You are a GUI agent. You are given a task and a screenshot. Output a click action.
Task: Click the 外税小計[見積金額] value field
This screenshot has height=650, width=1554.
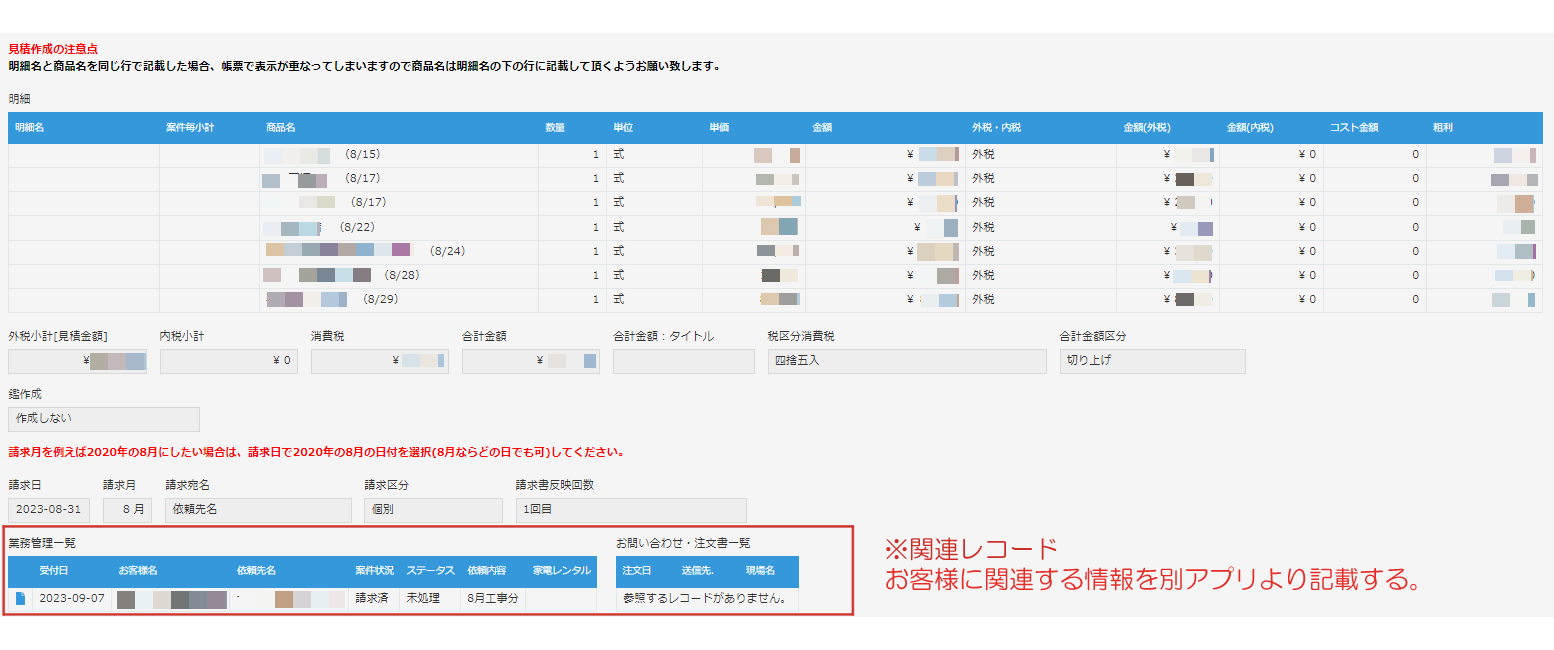pos(77,361)
